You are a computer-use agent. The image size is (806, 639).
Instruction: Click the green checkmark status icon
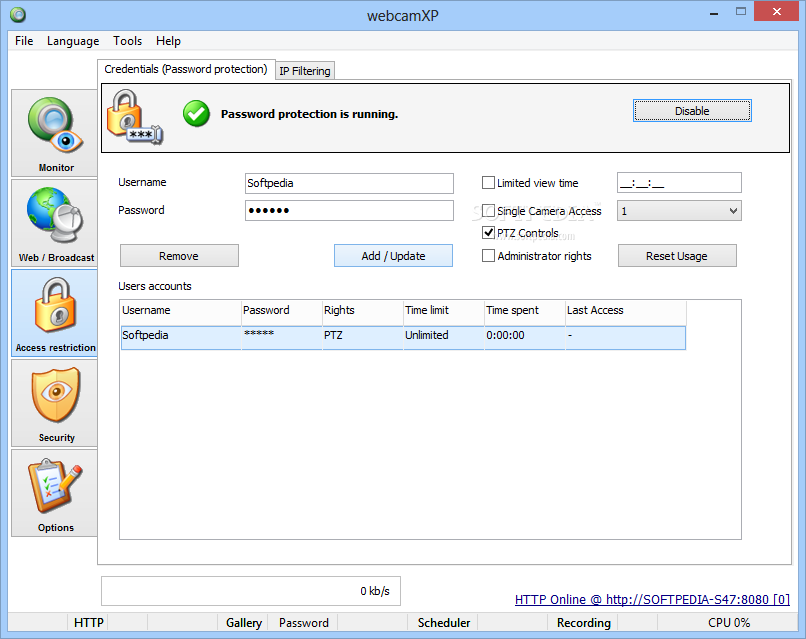pyautogui.click(x=196, y=114)
